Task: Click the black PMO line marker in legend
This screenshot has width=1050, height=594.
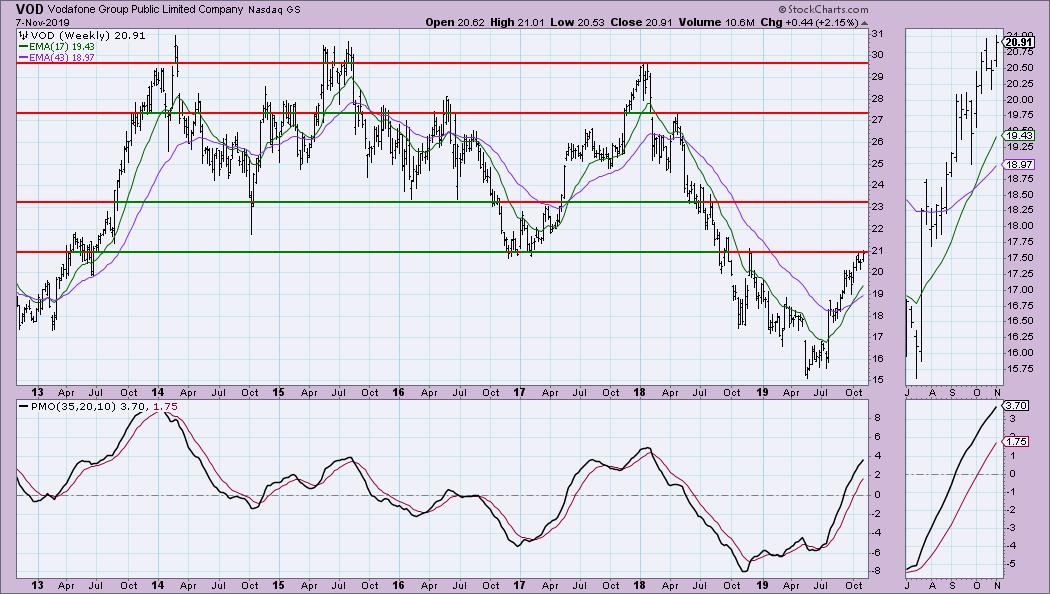Action: [x=23, y=406]
